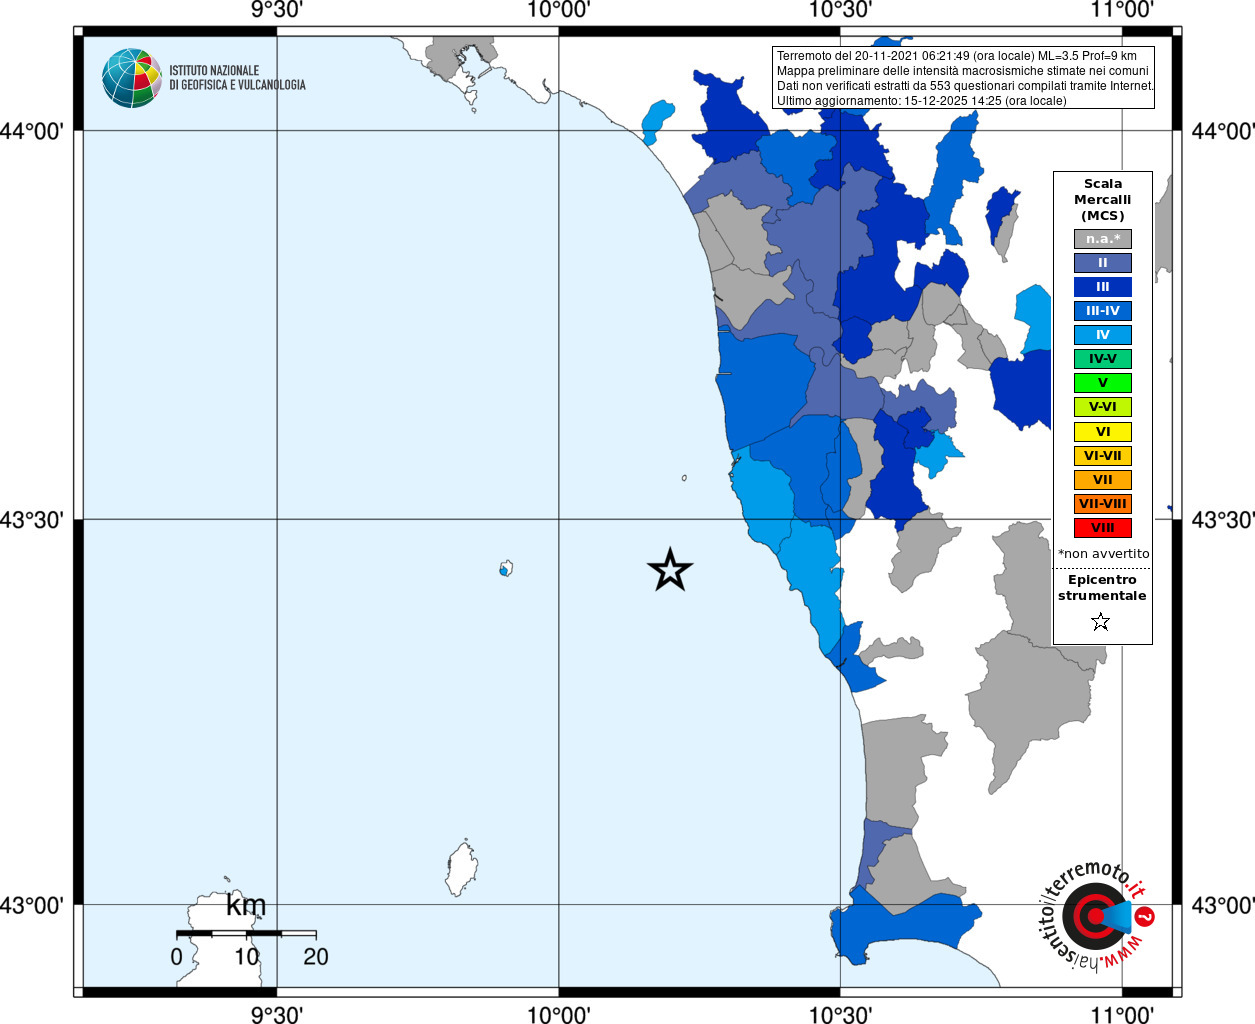Click the top 11°00' longitude label
This screenshot has width=1255, height=1024.
tap(1122, 10)
